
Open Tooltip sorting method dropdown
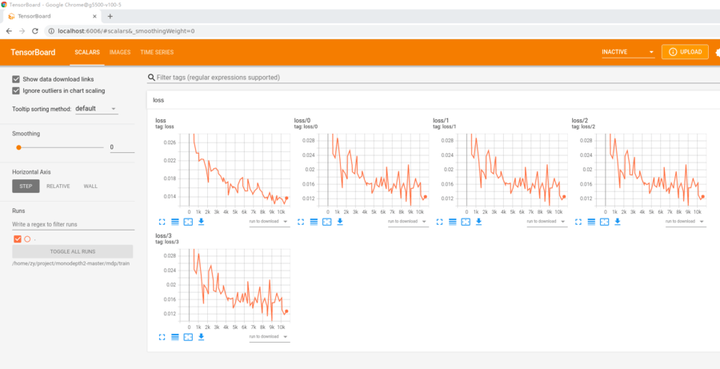click(x=96, y=109)
